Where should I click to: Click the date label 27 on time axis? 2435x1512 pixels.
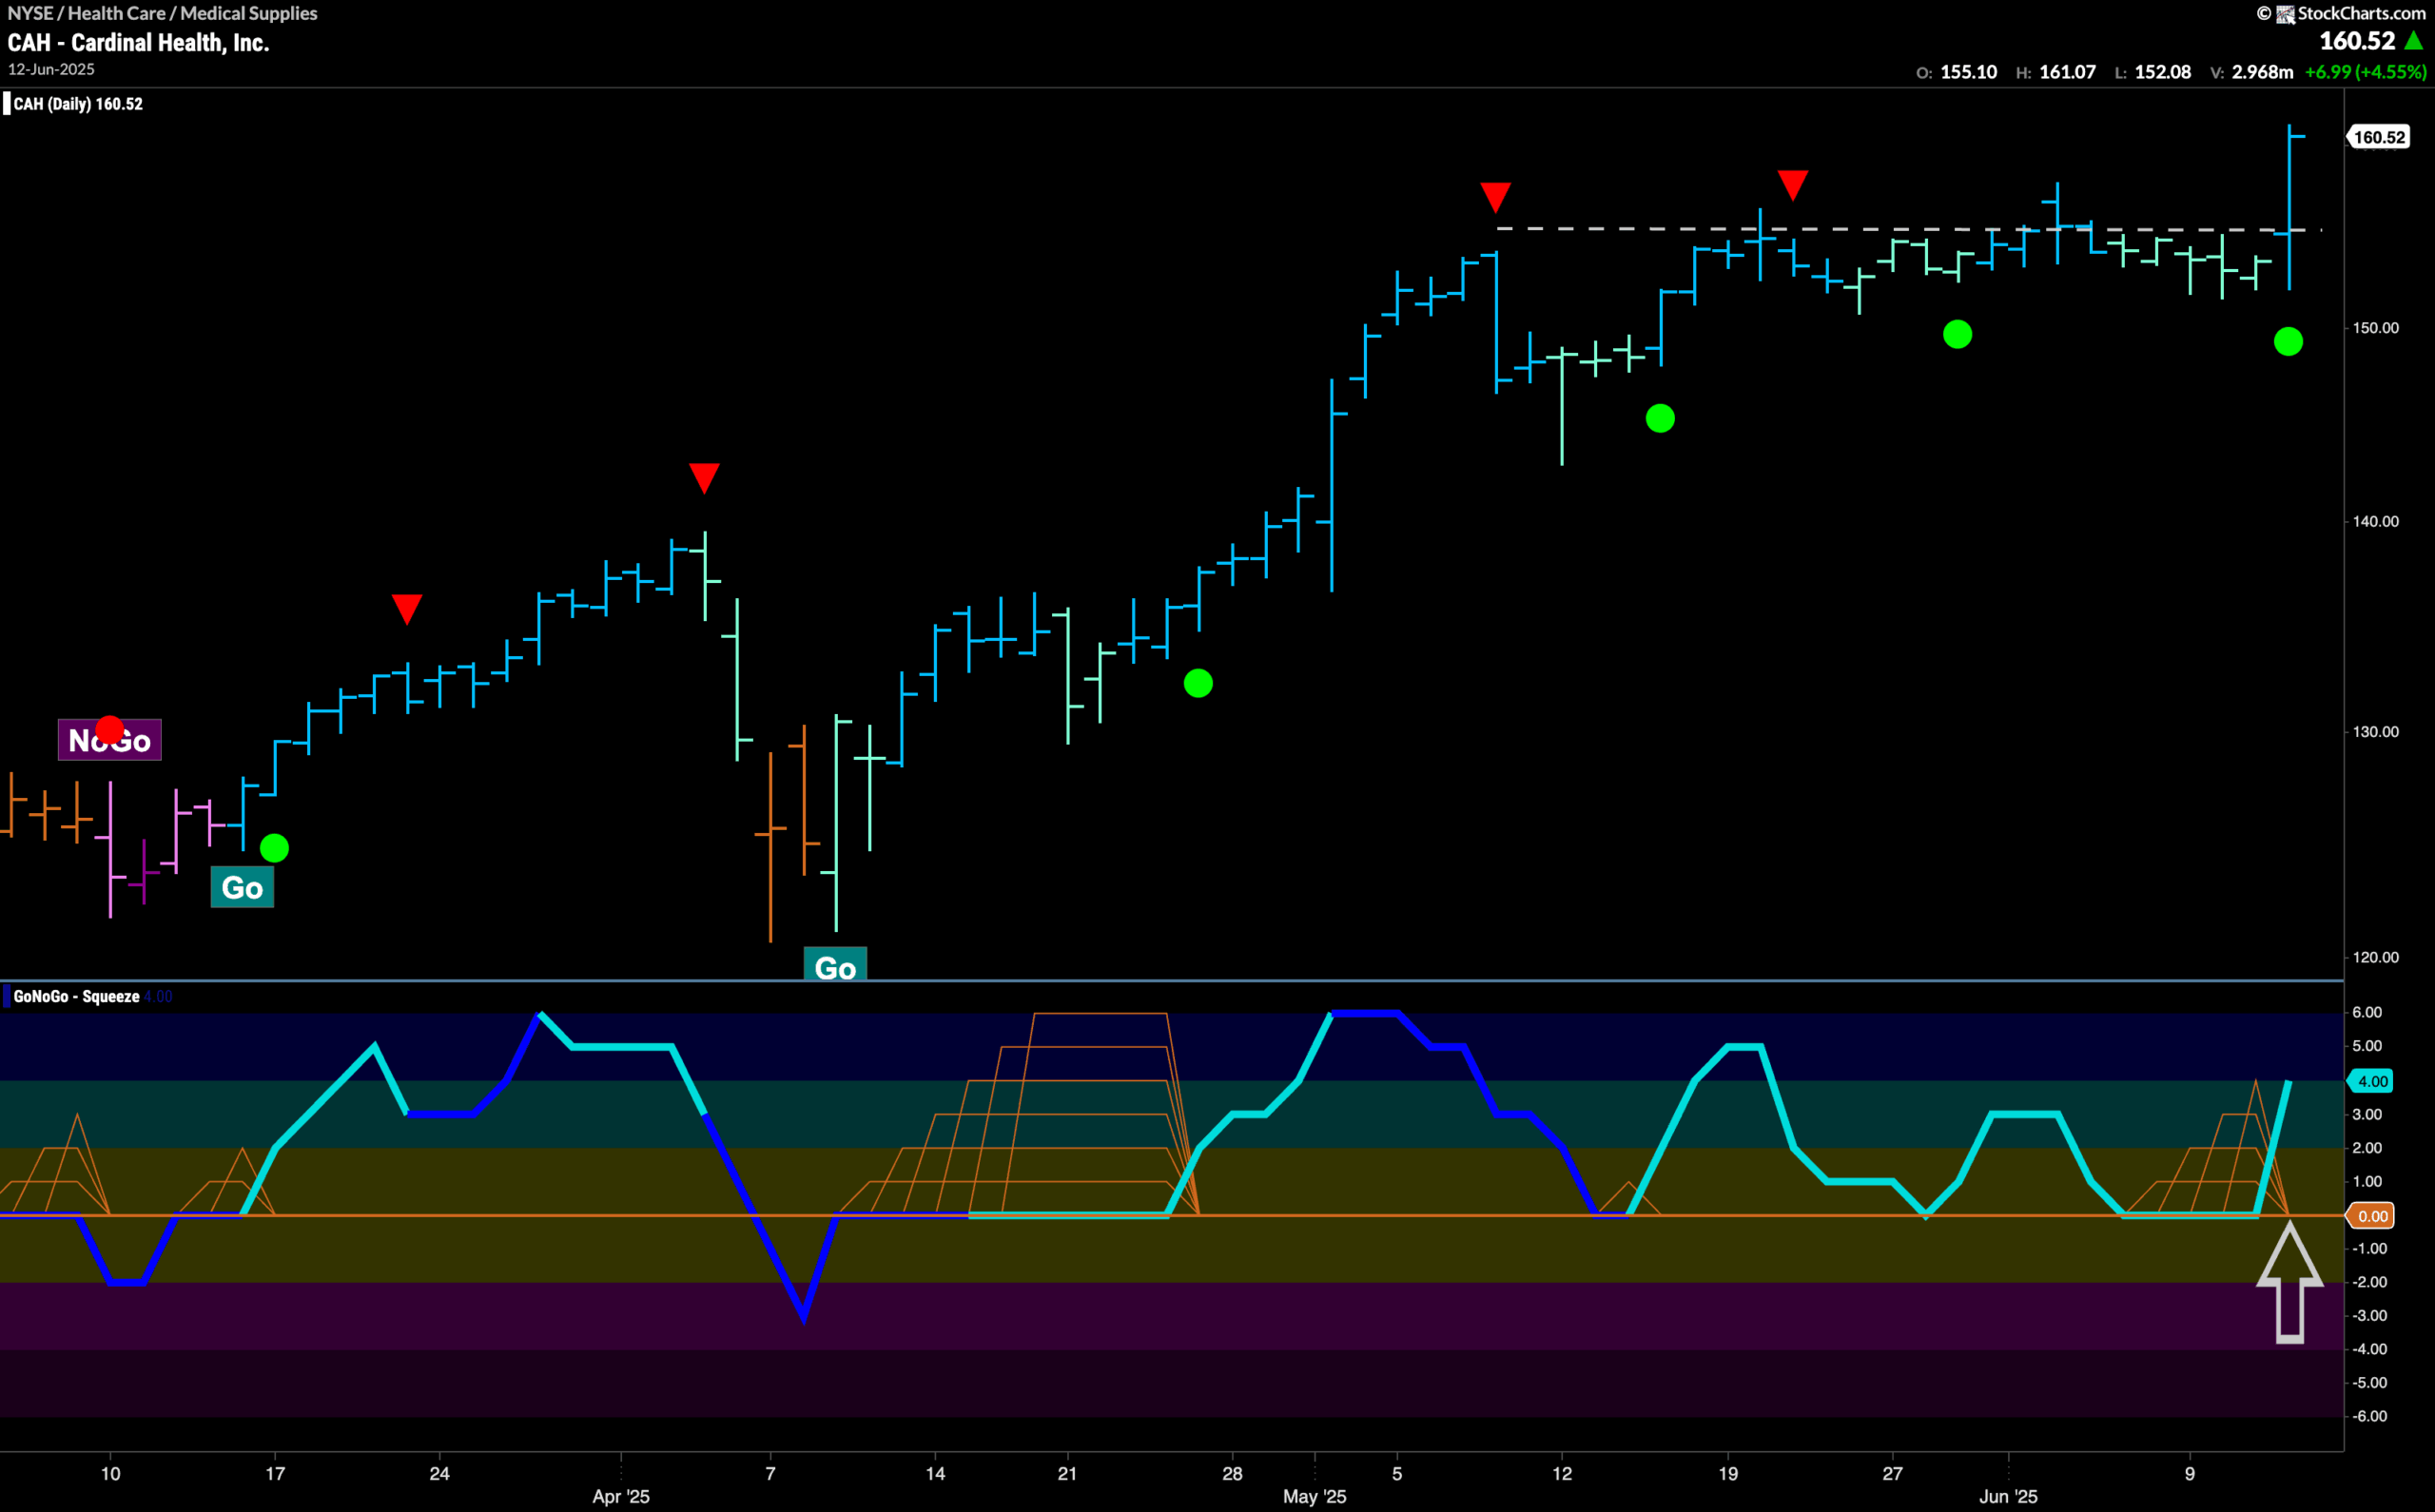coord(1892,1473)
